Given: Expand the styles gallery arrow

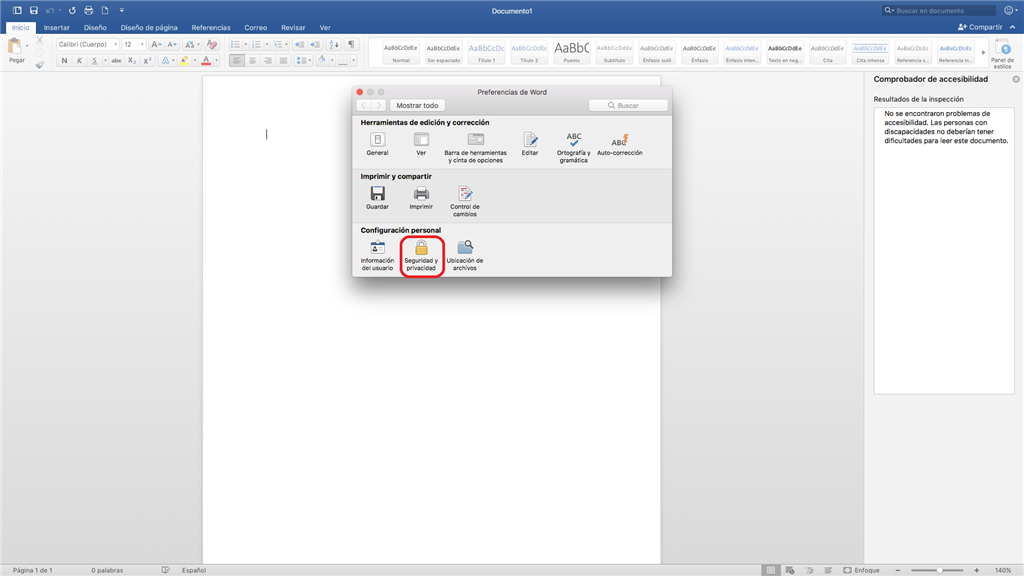Looking at the screenshot, I should pos(983,52).
